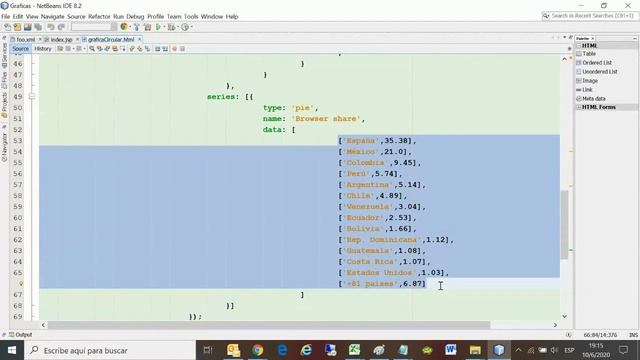The image size is (640, 360).
Task: Collapse the series code fold at line 49
Action: pyautogui.click(x=32, y=97)
